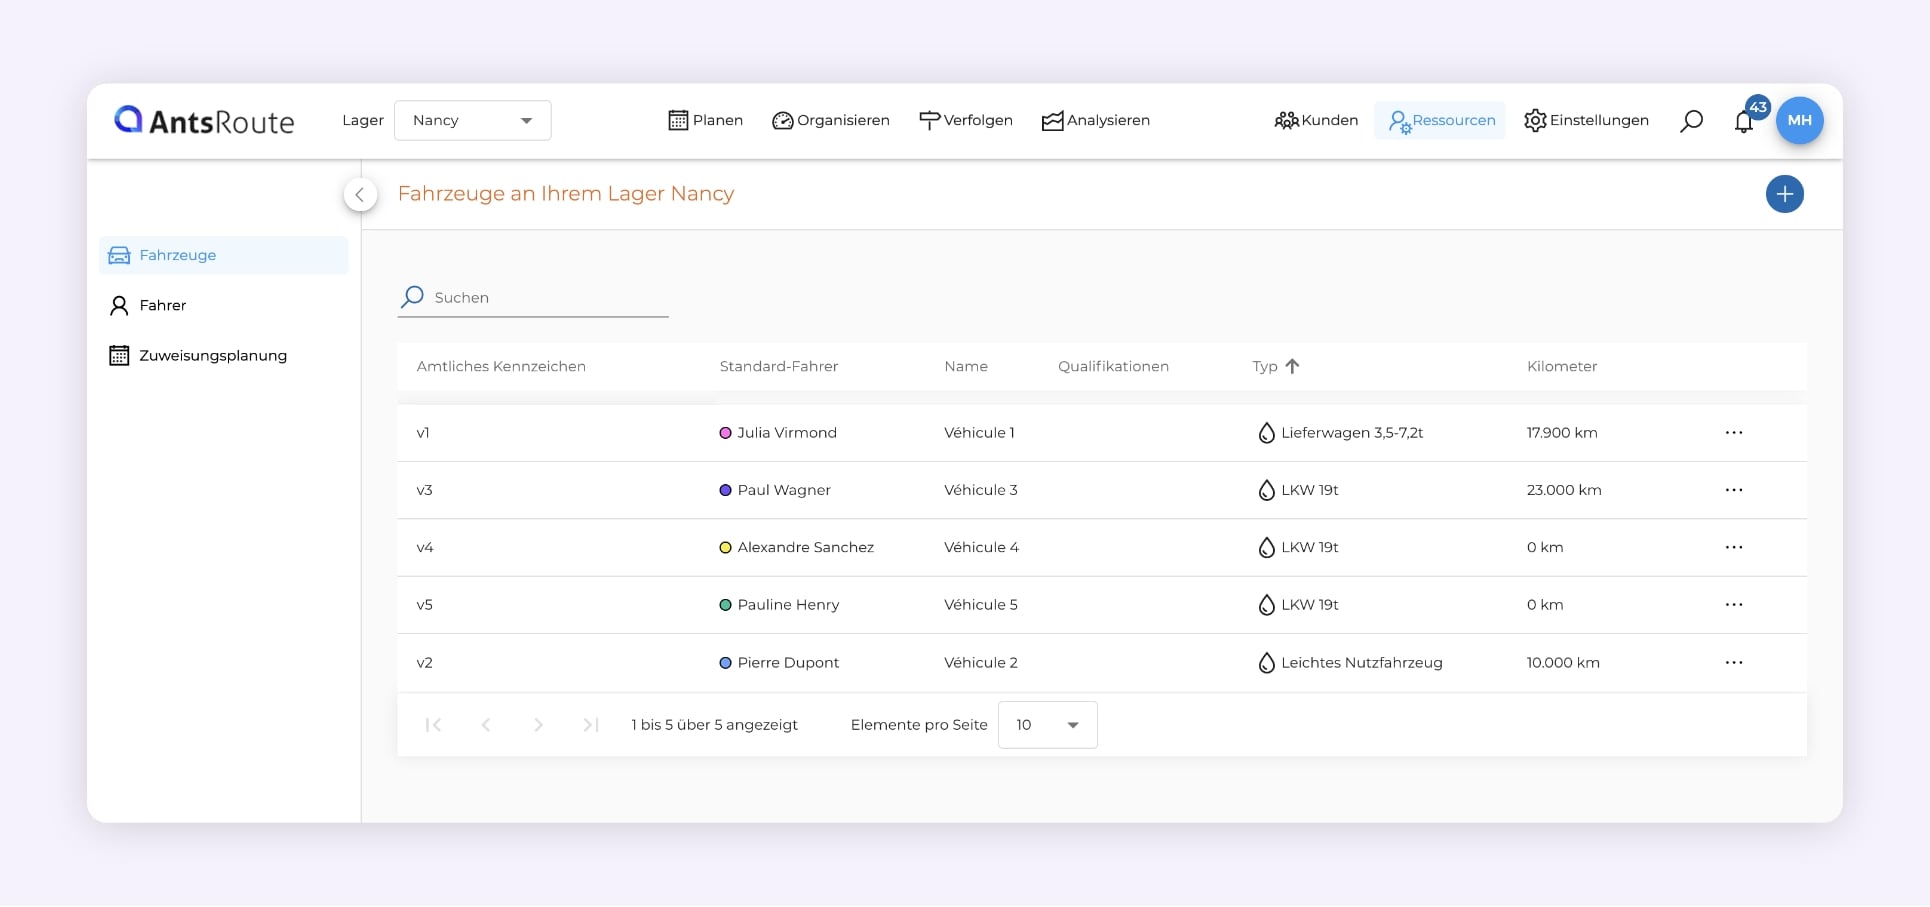Image resolution: width=1930 pixels, height=907 pixels.
Task: Select Fahrer in the sidebar
Action: pyautogui.click(x=162, y=306)
